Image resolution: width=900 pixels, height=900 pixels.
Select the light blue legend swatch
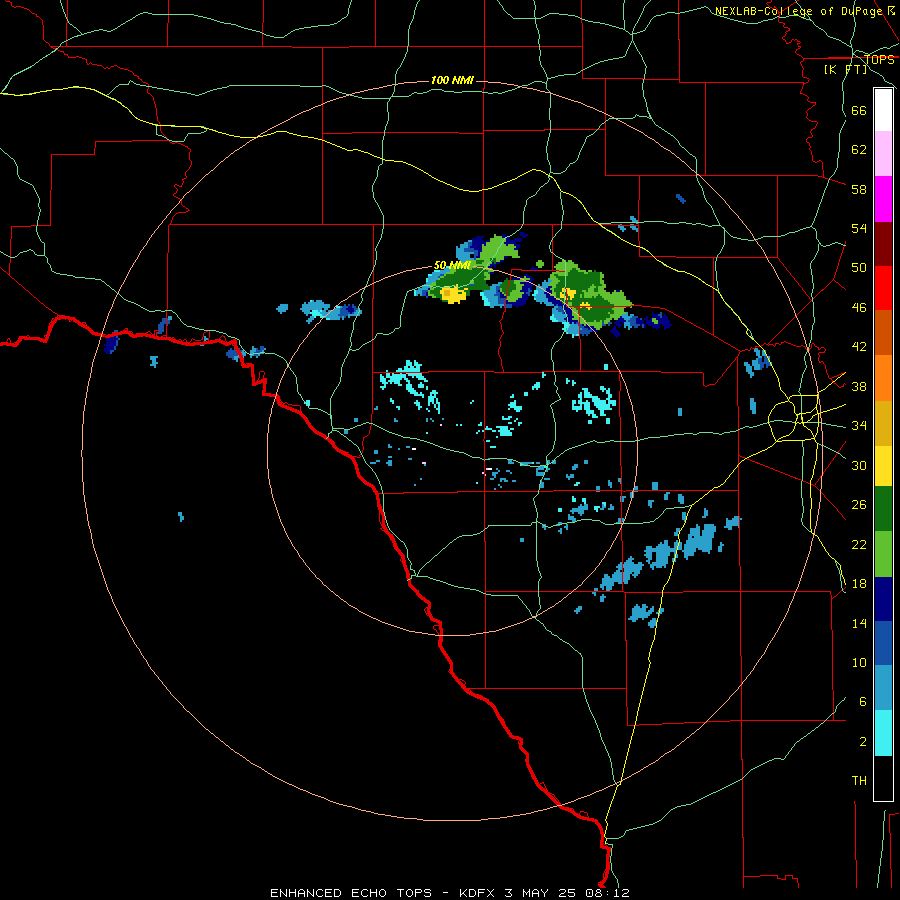pos(883,688)
